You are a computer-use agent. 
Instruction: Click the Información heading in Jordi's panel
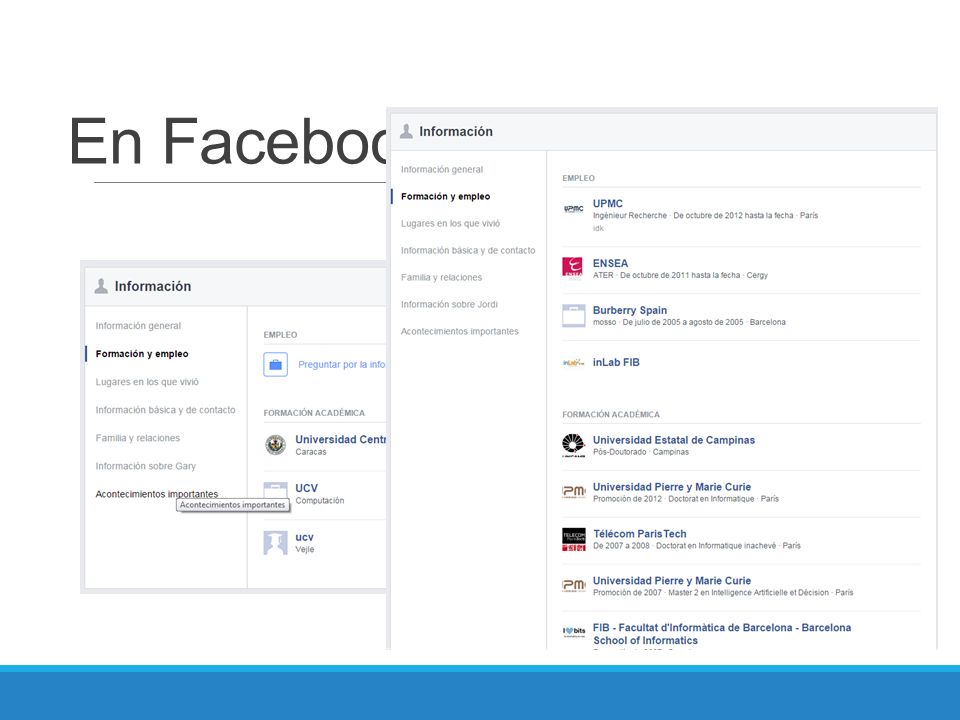coord(456,132)
